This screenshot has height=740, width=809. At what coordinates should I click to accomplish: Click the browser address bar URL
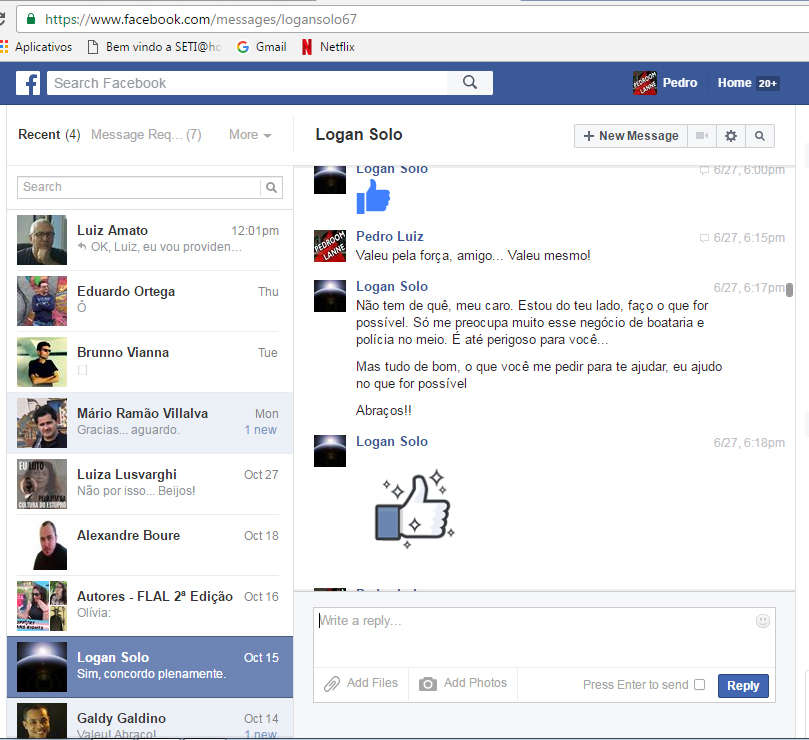pyautogui.click(x=201, y=19)
